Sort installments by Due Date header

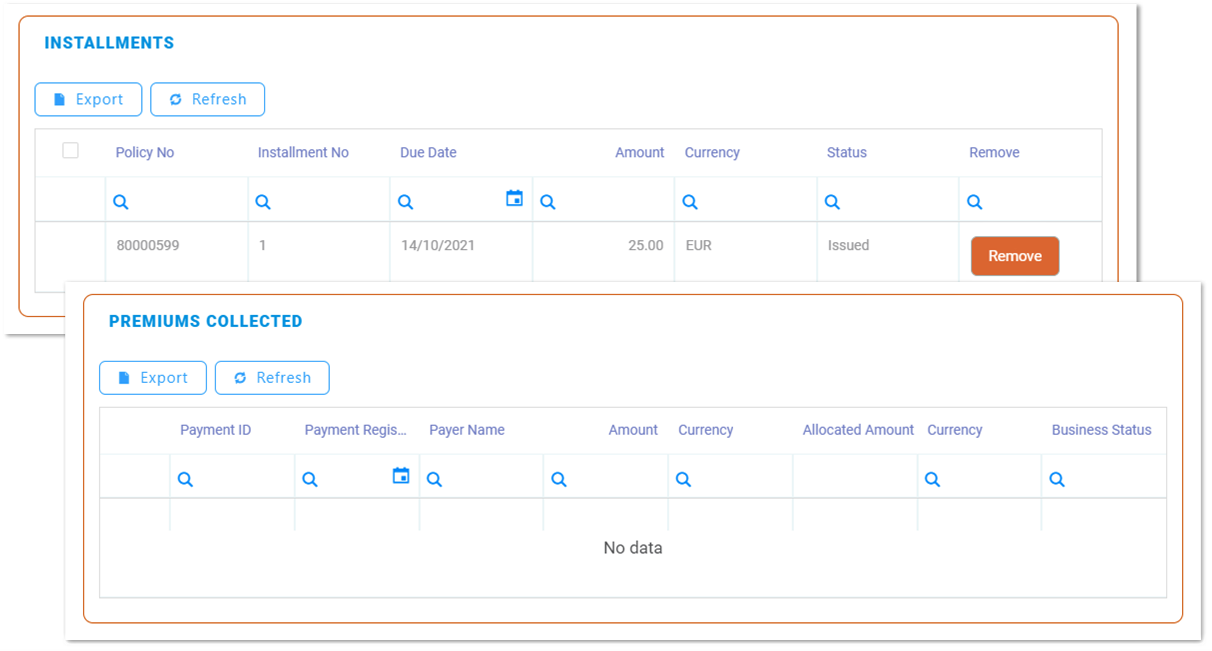428,153
